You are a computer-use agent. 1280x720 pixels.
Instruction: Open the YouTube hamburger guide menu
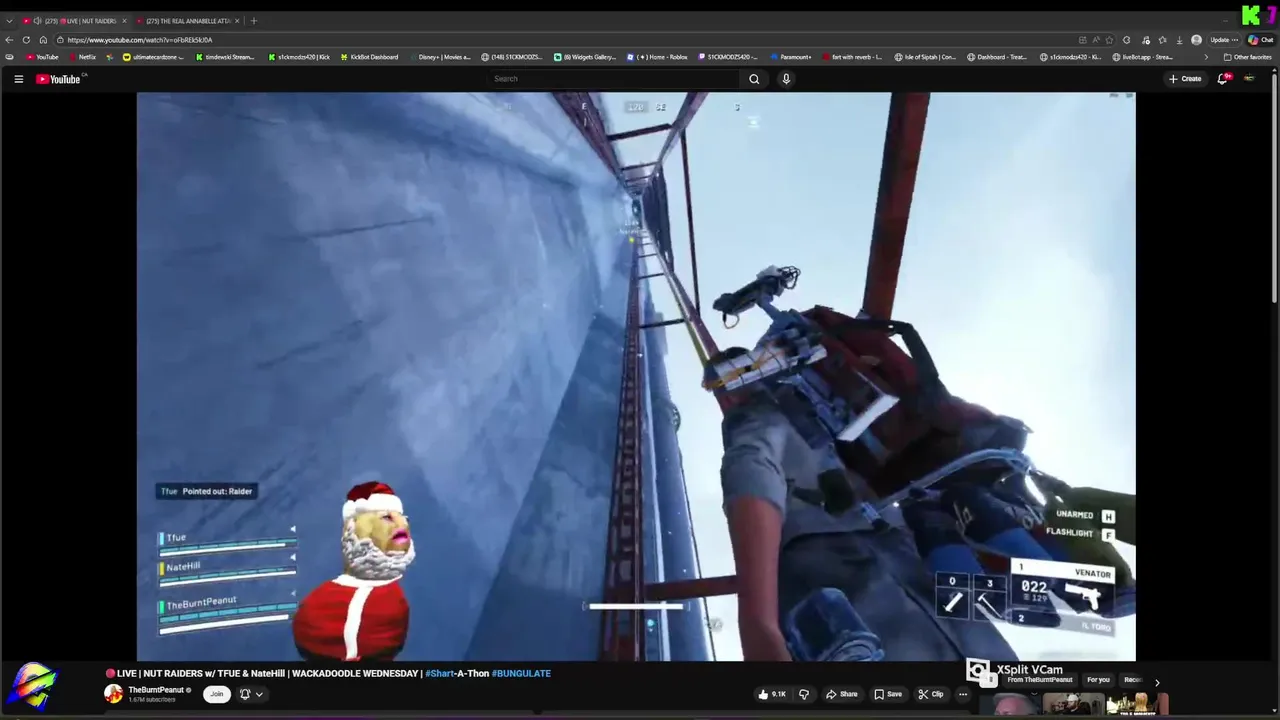click(18, 79)
